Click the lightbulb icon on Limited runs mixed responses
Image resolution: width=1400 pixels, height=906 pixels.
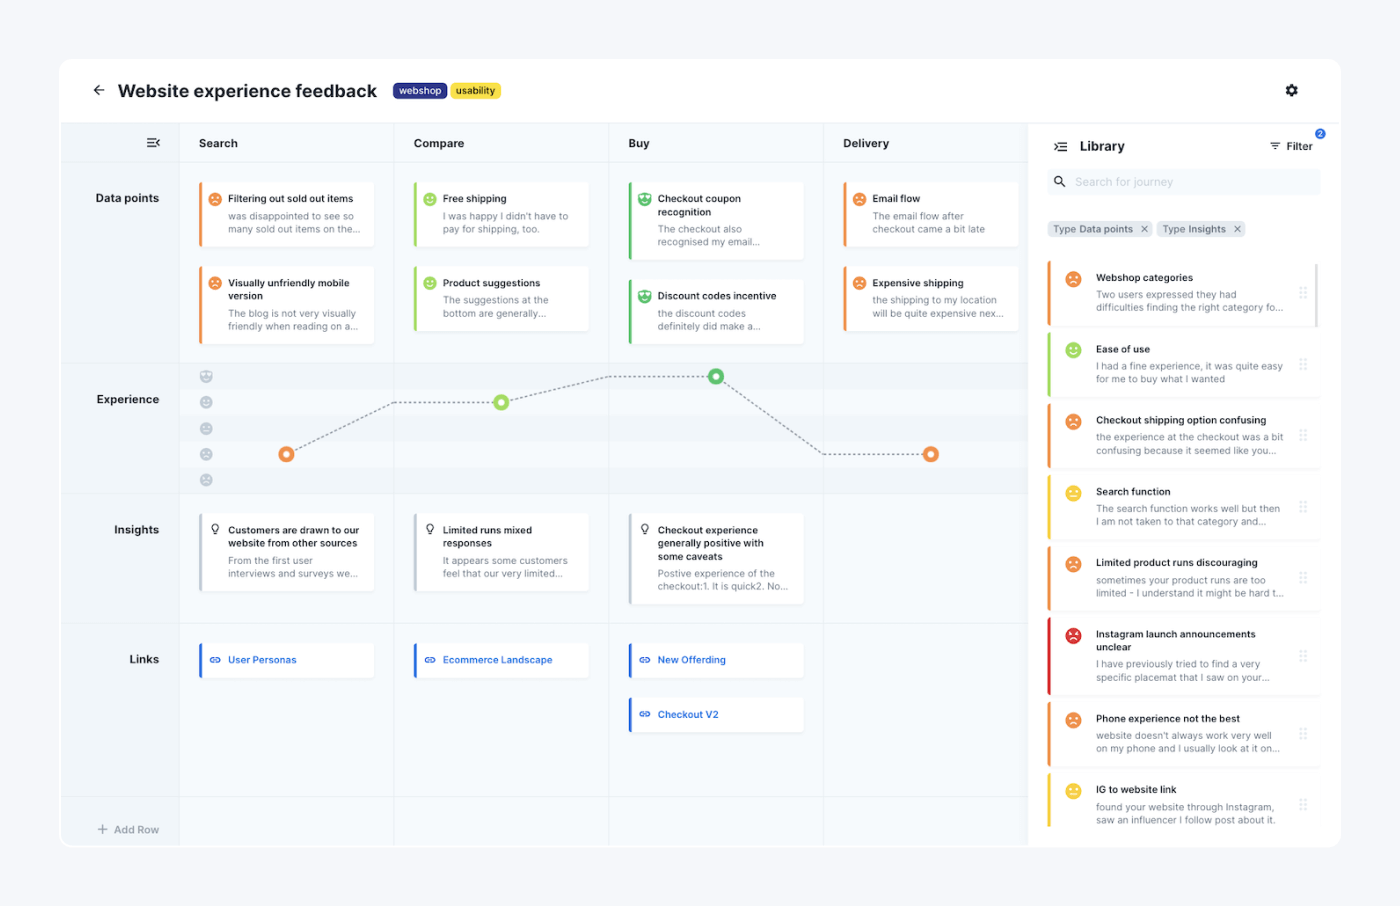coord(431,529)
